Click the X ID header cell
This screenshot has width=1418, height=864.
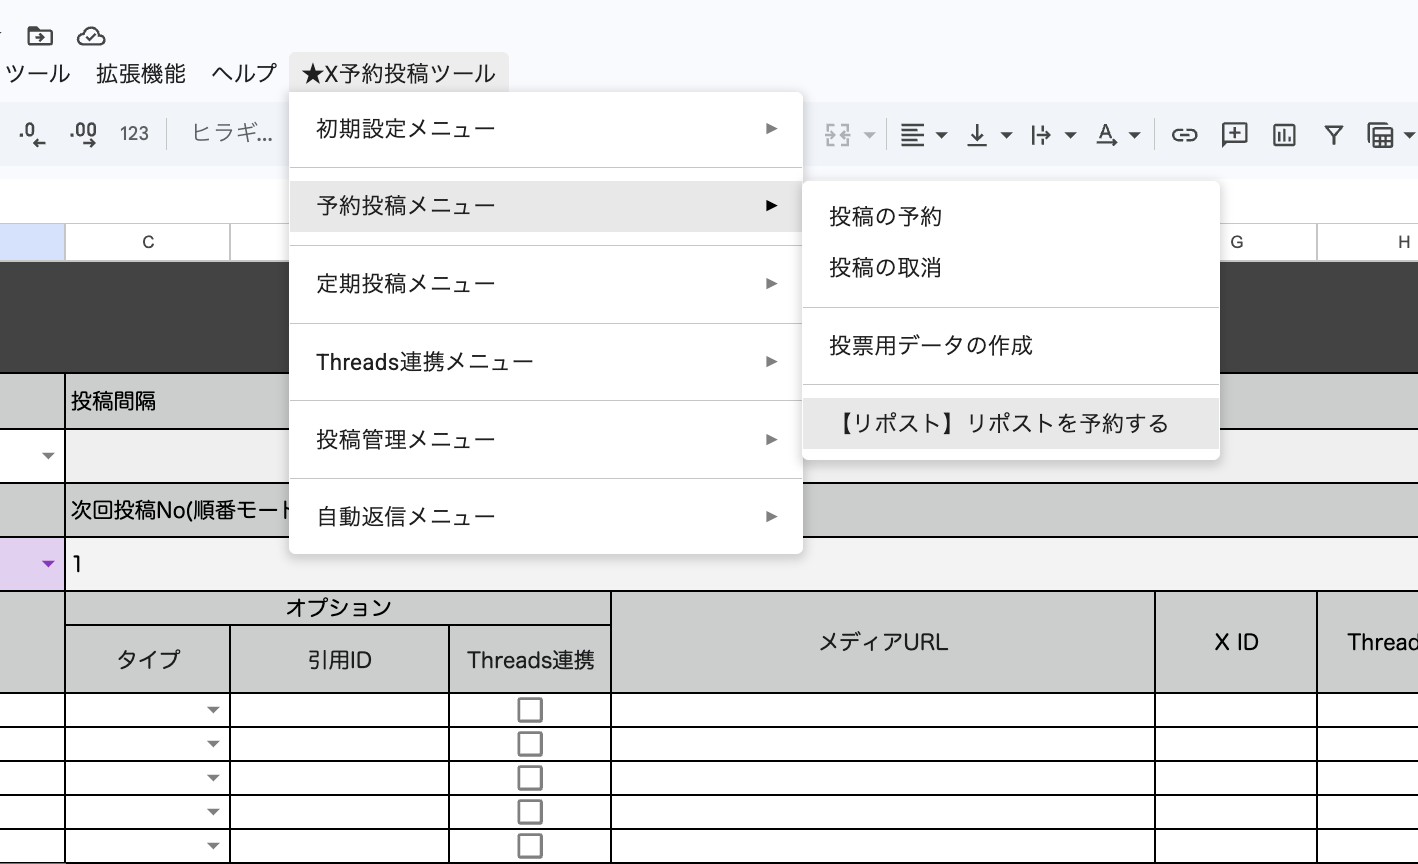point(1236,642)
